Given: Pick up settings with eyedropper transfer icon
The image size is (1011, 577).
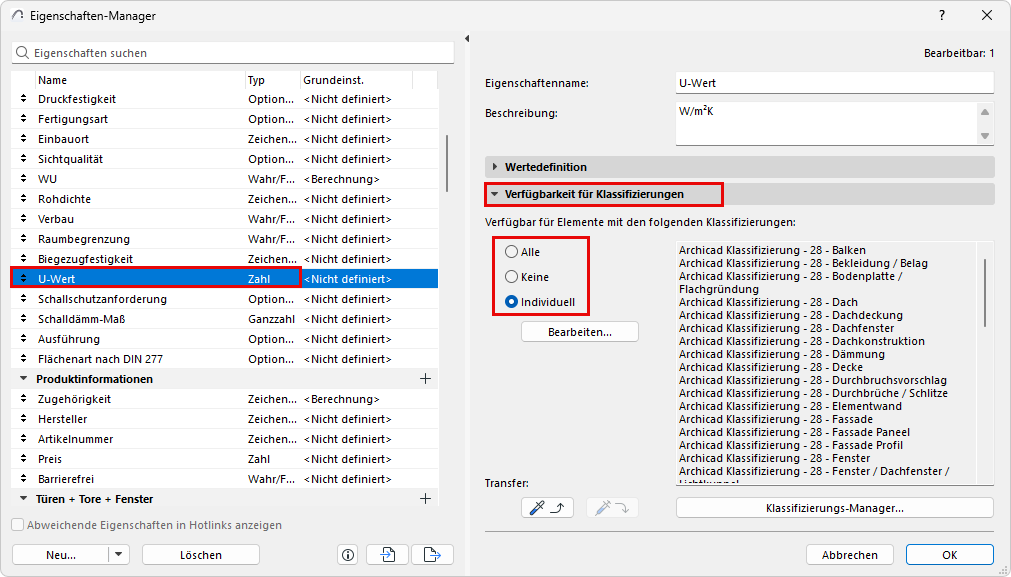Looking at the screenshot, I should click(x=547, y=508).
